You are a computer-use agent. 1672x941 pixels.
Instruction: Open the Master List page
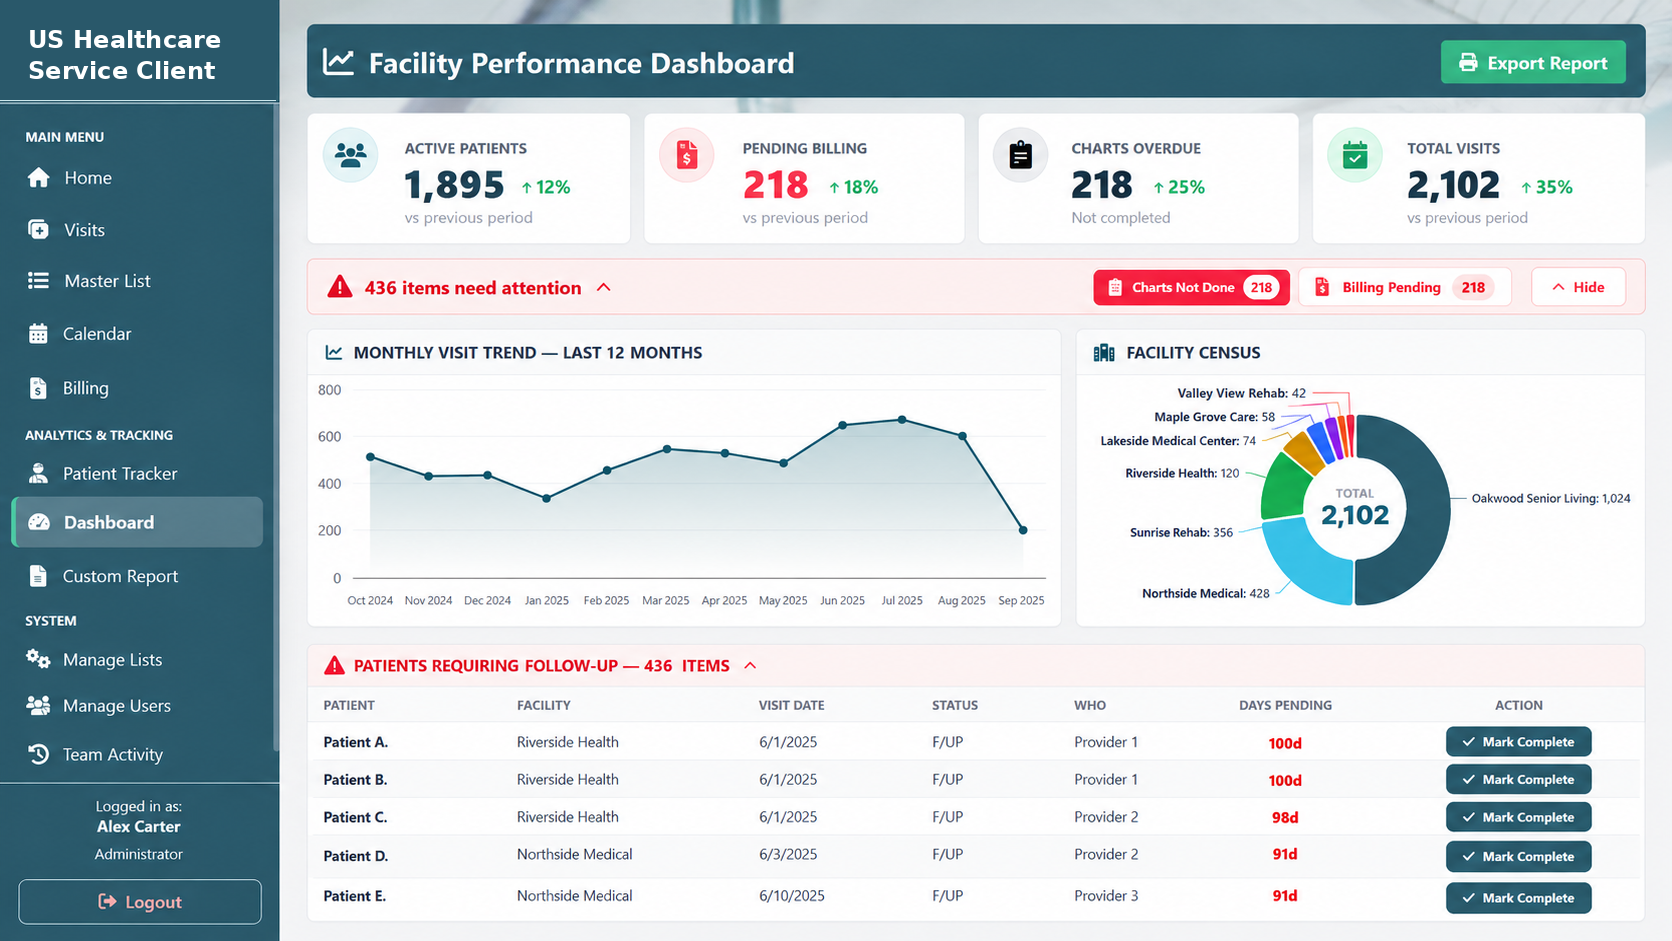pos(137,281)
